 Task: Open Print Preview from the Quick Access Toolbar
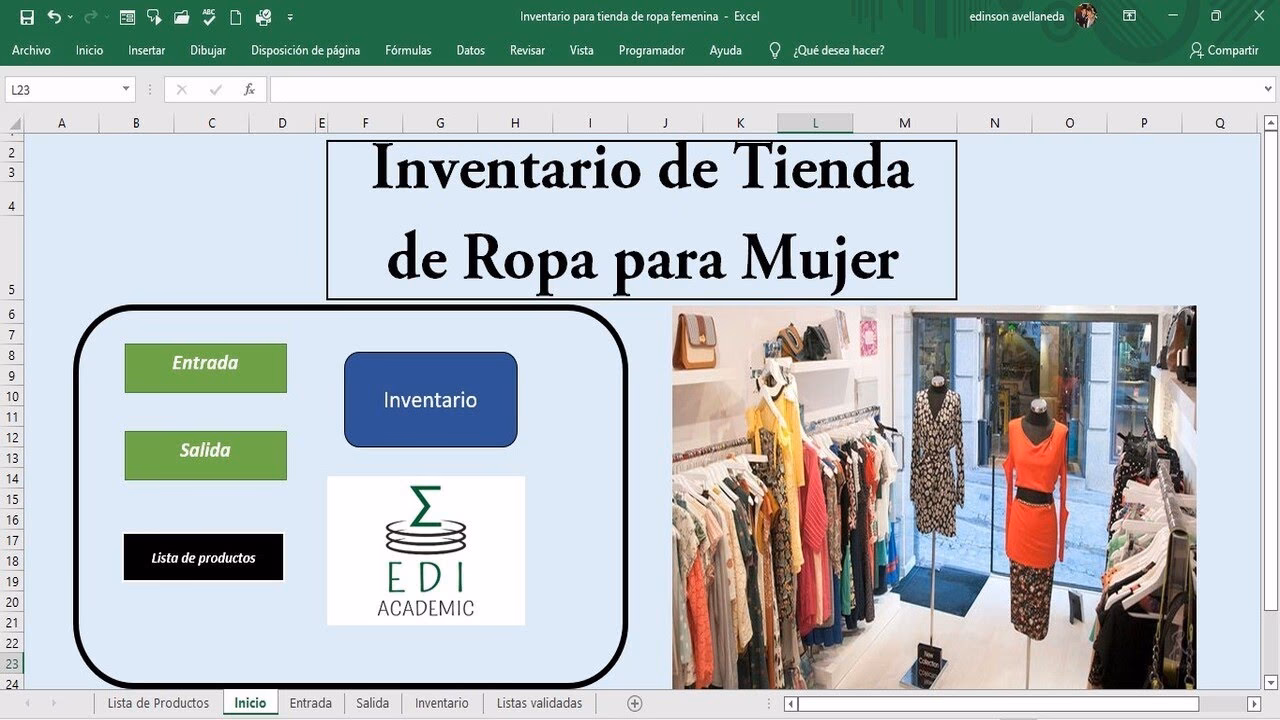point(263,16)
